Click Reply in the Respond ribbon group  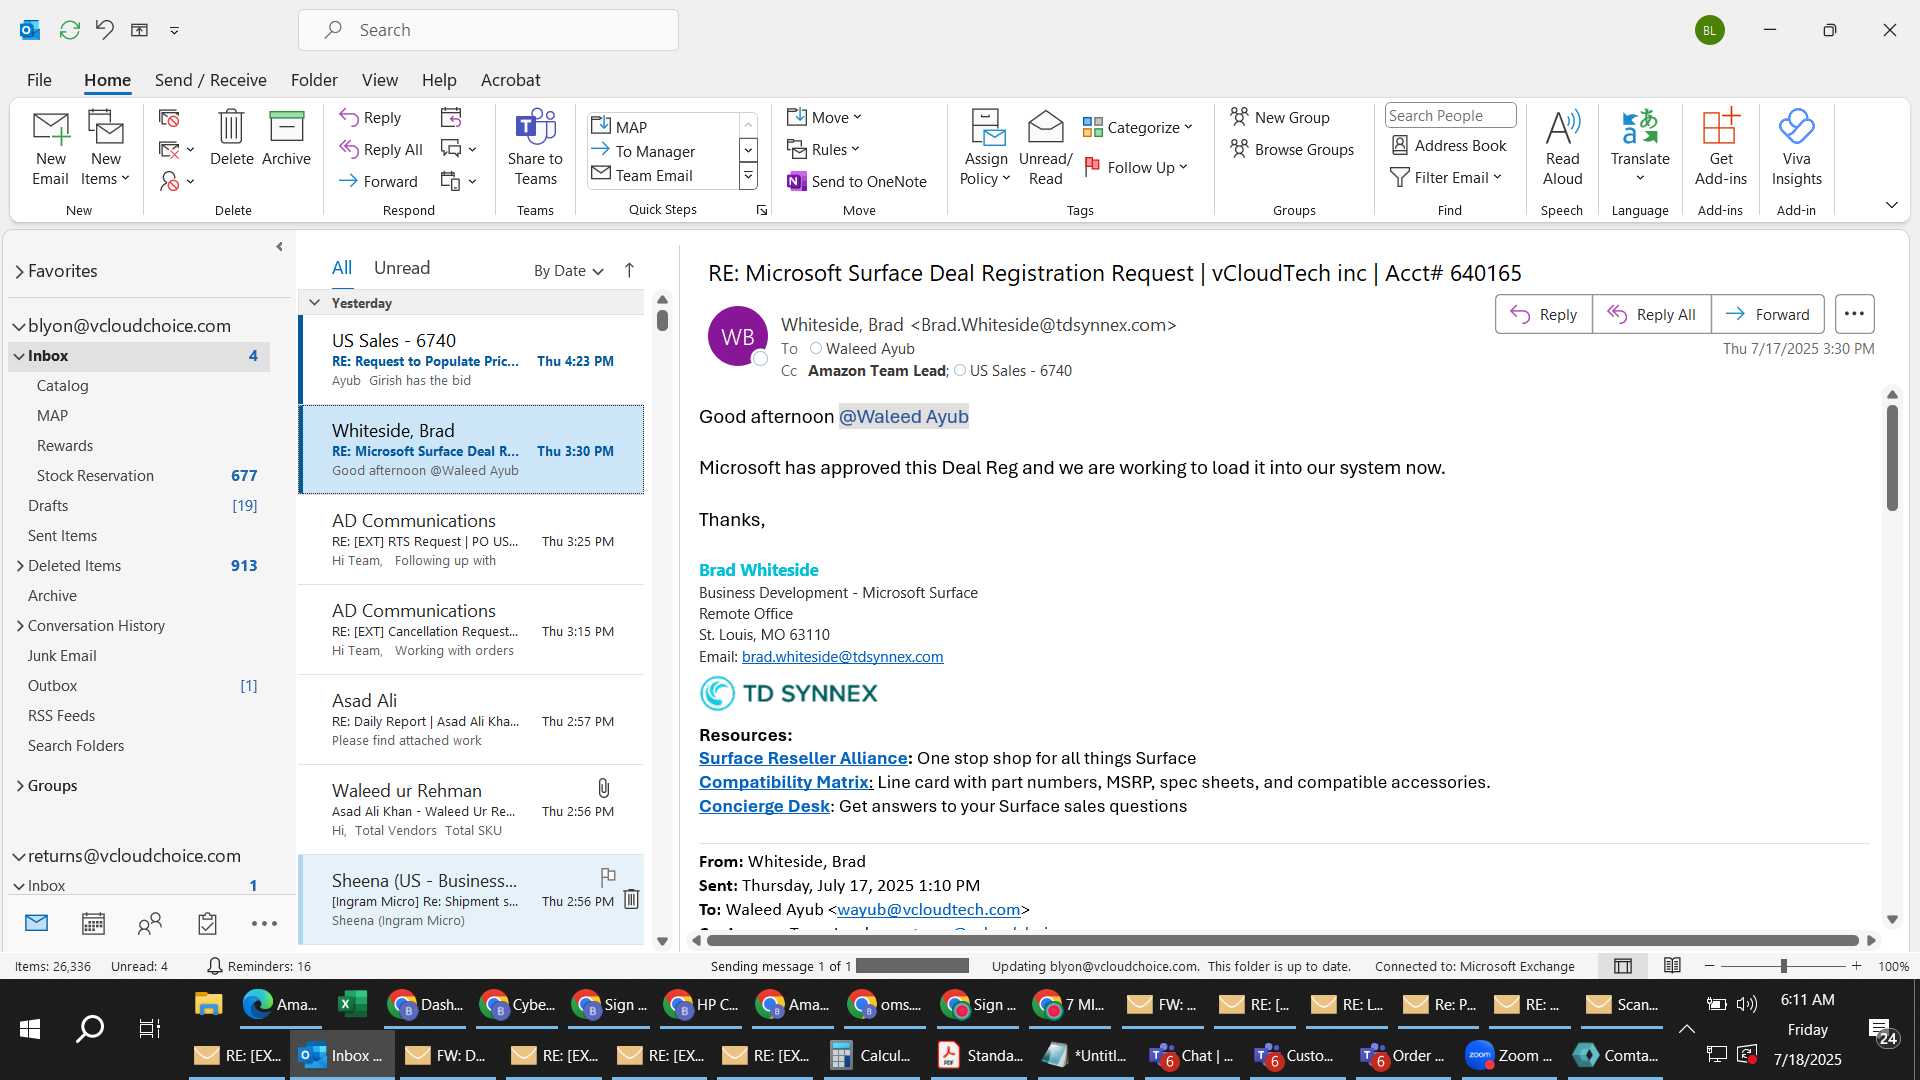(x=370, y=117)
